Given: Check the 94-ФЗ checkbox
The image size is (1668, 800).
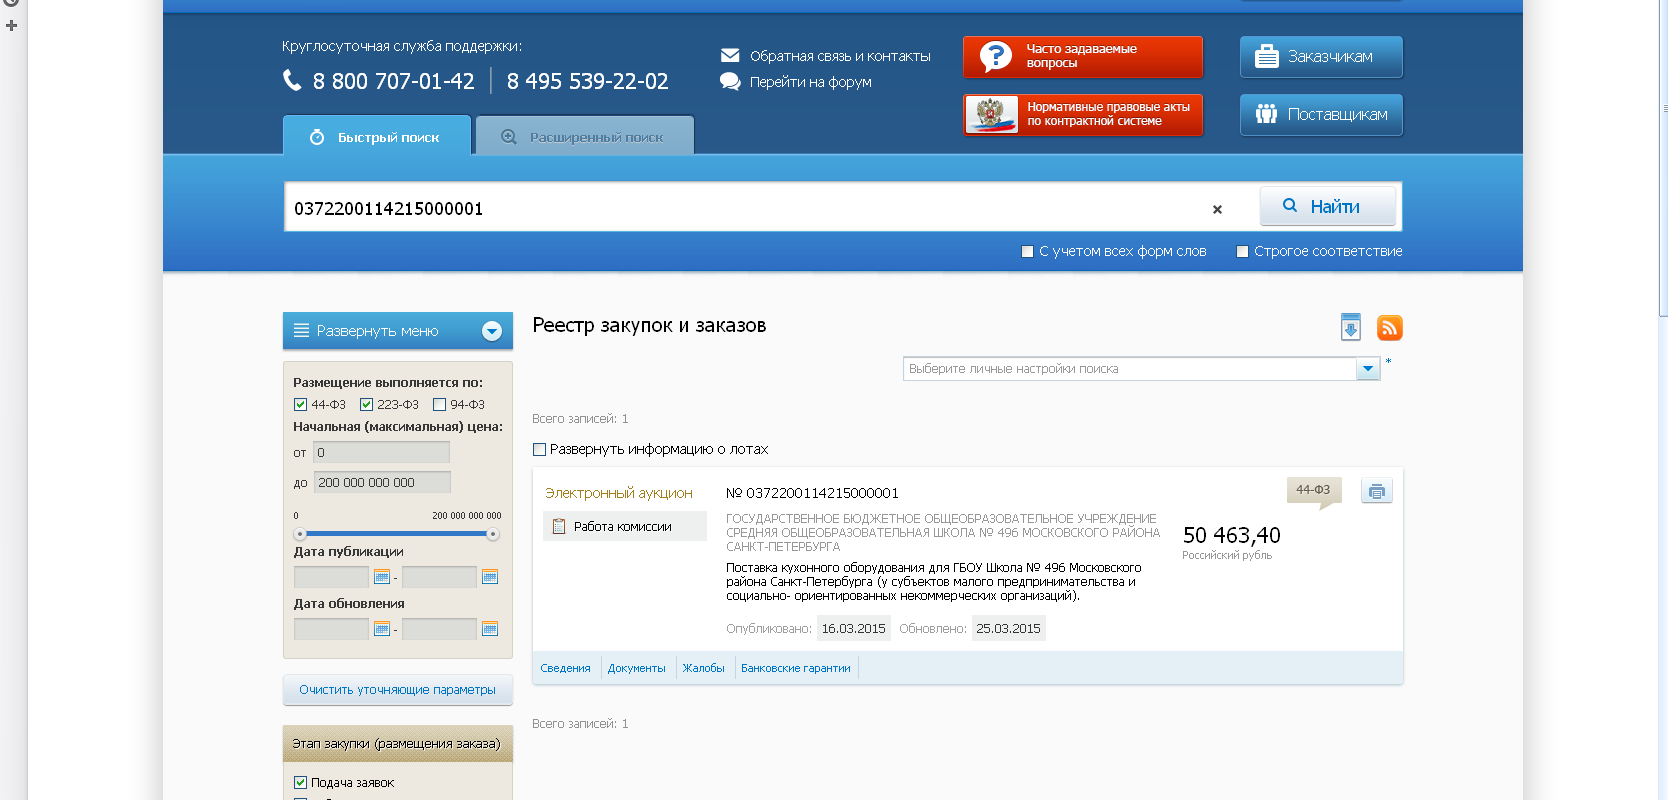Looking at the screenshot, I should point(439,405).
